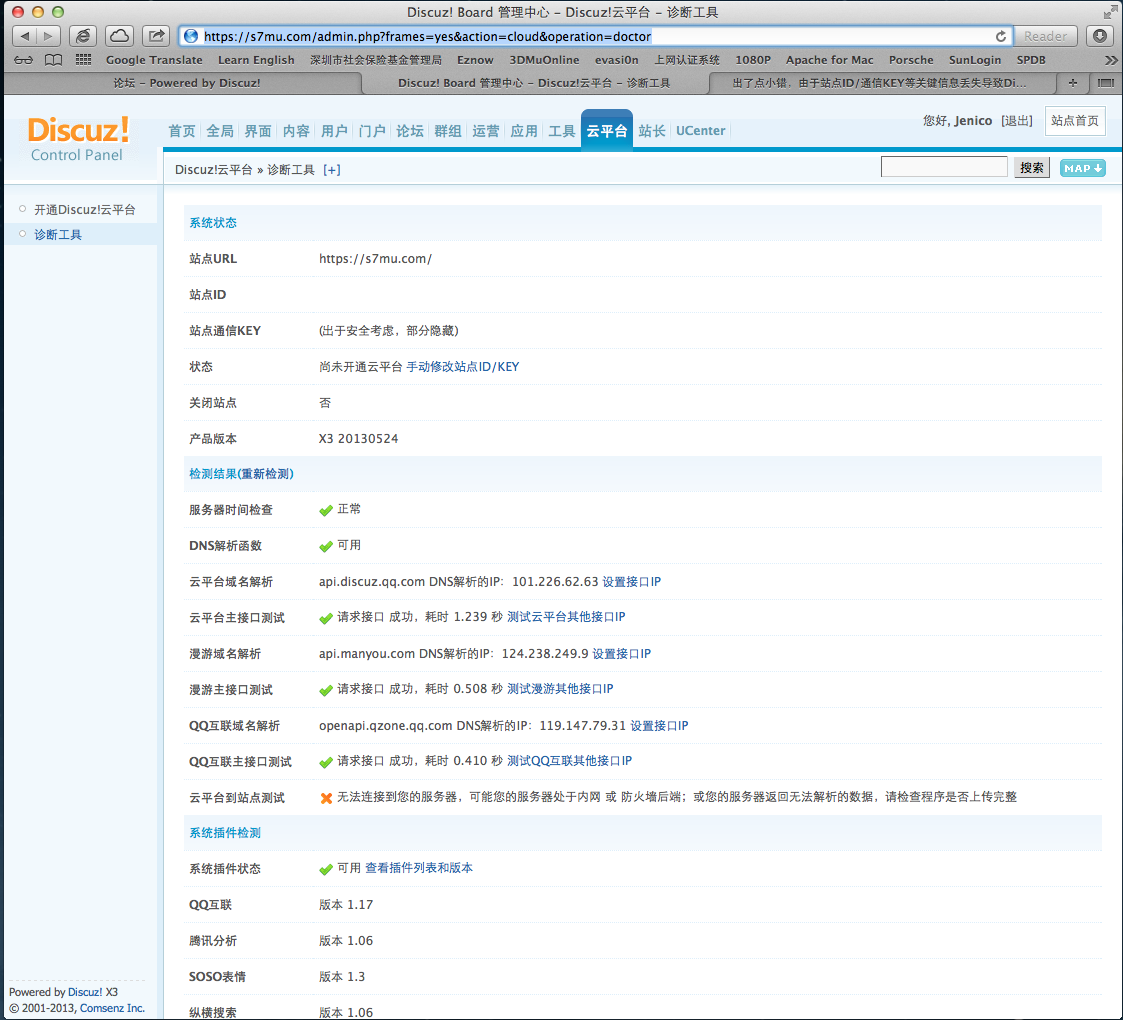Click the Reader button
Viewport: 1123px width, 1020px height.
[1045, 36]
